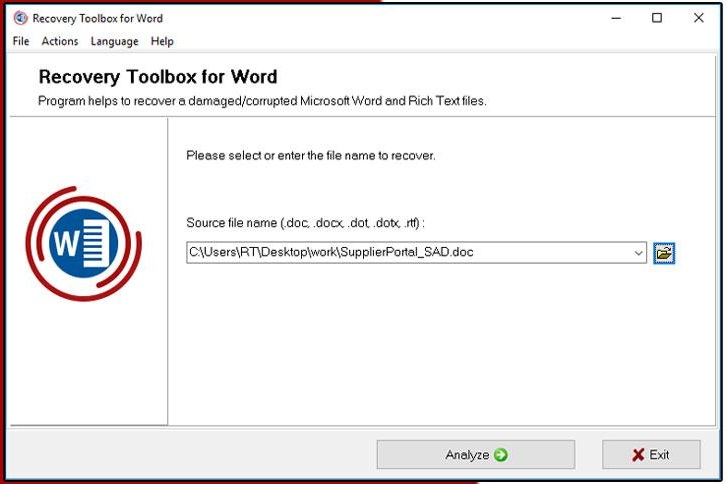Click the Word recovery logo image
Viewport: 727px width, 484px height.
pos(83,243)
